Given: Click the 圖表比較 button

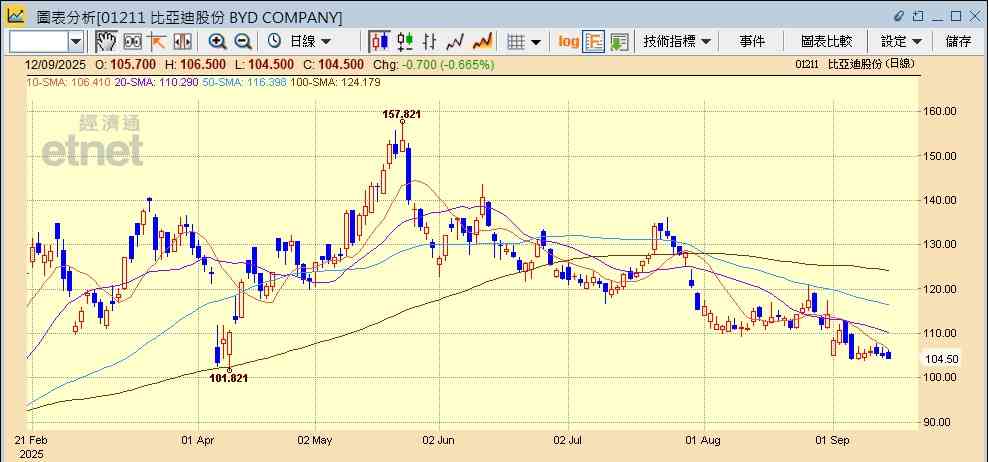Looking at the screenshot, I should (x=826, y=42).
